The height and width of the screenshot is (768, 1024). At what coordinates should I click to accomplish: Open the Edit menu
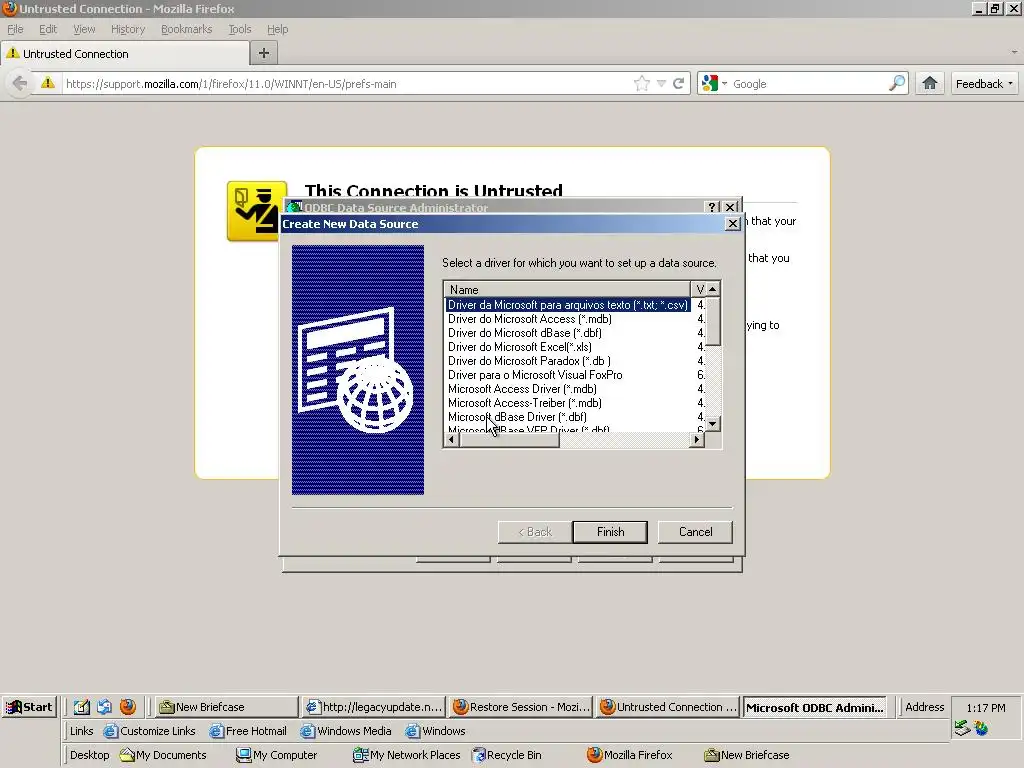click(x=48, y=29)
